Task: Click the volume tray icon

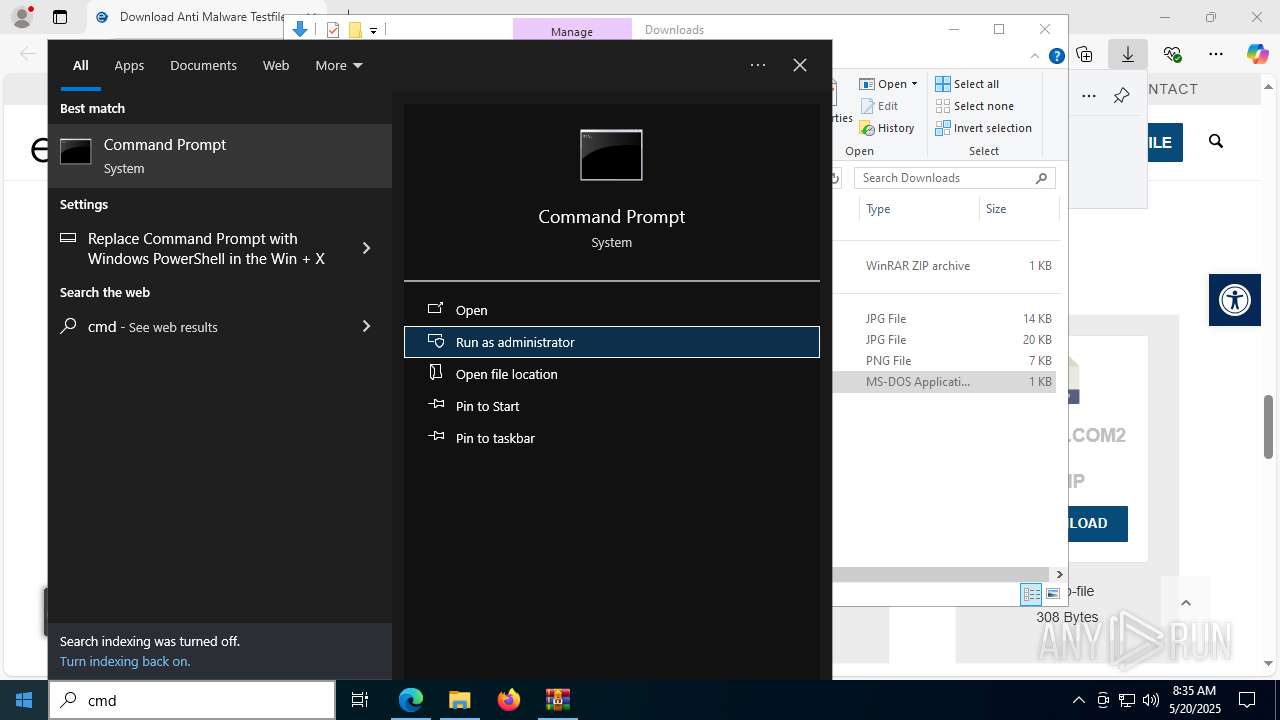Action: (1151, 700)
